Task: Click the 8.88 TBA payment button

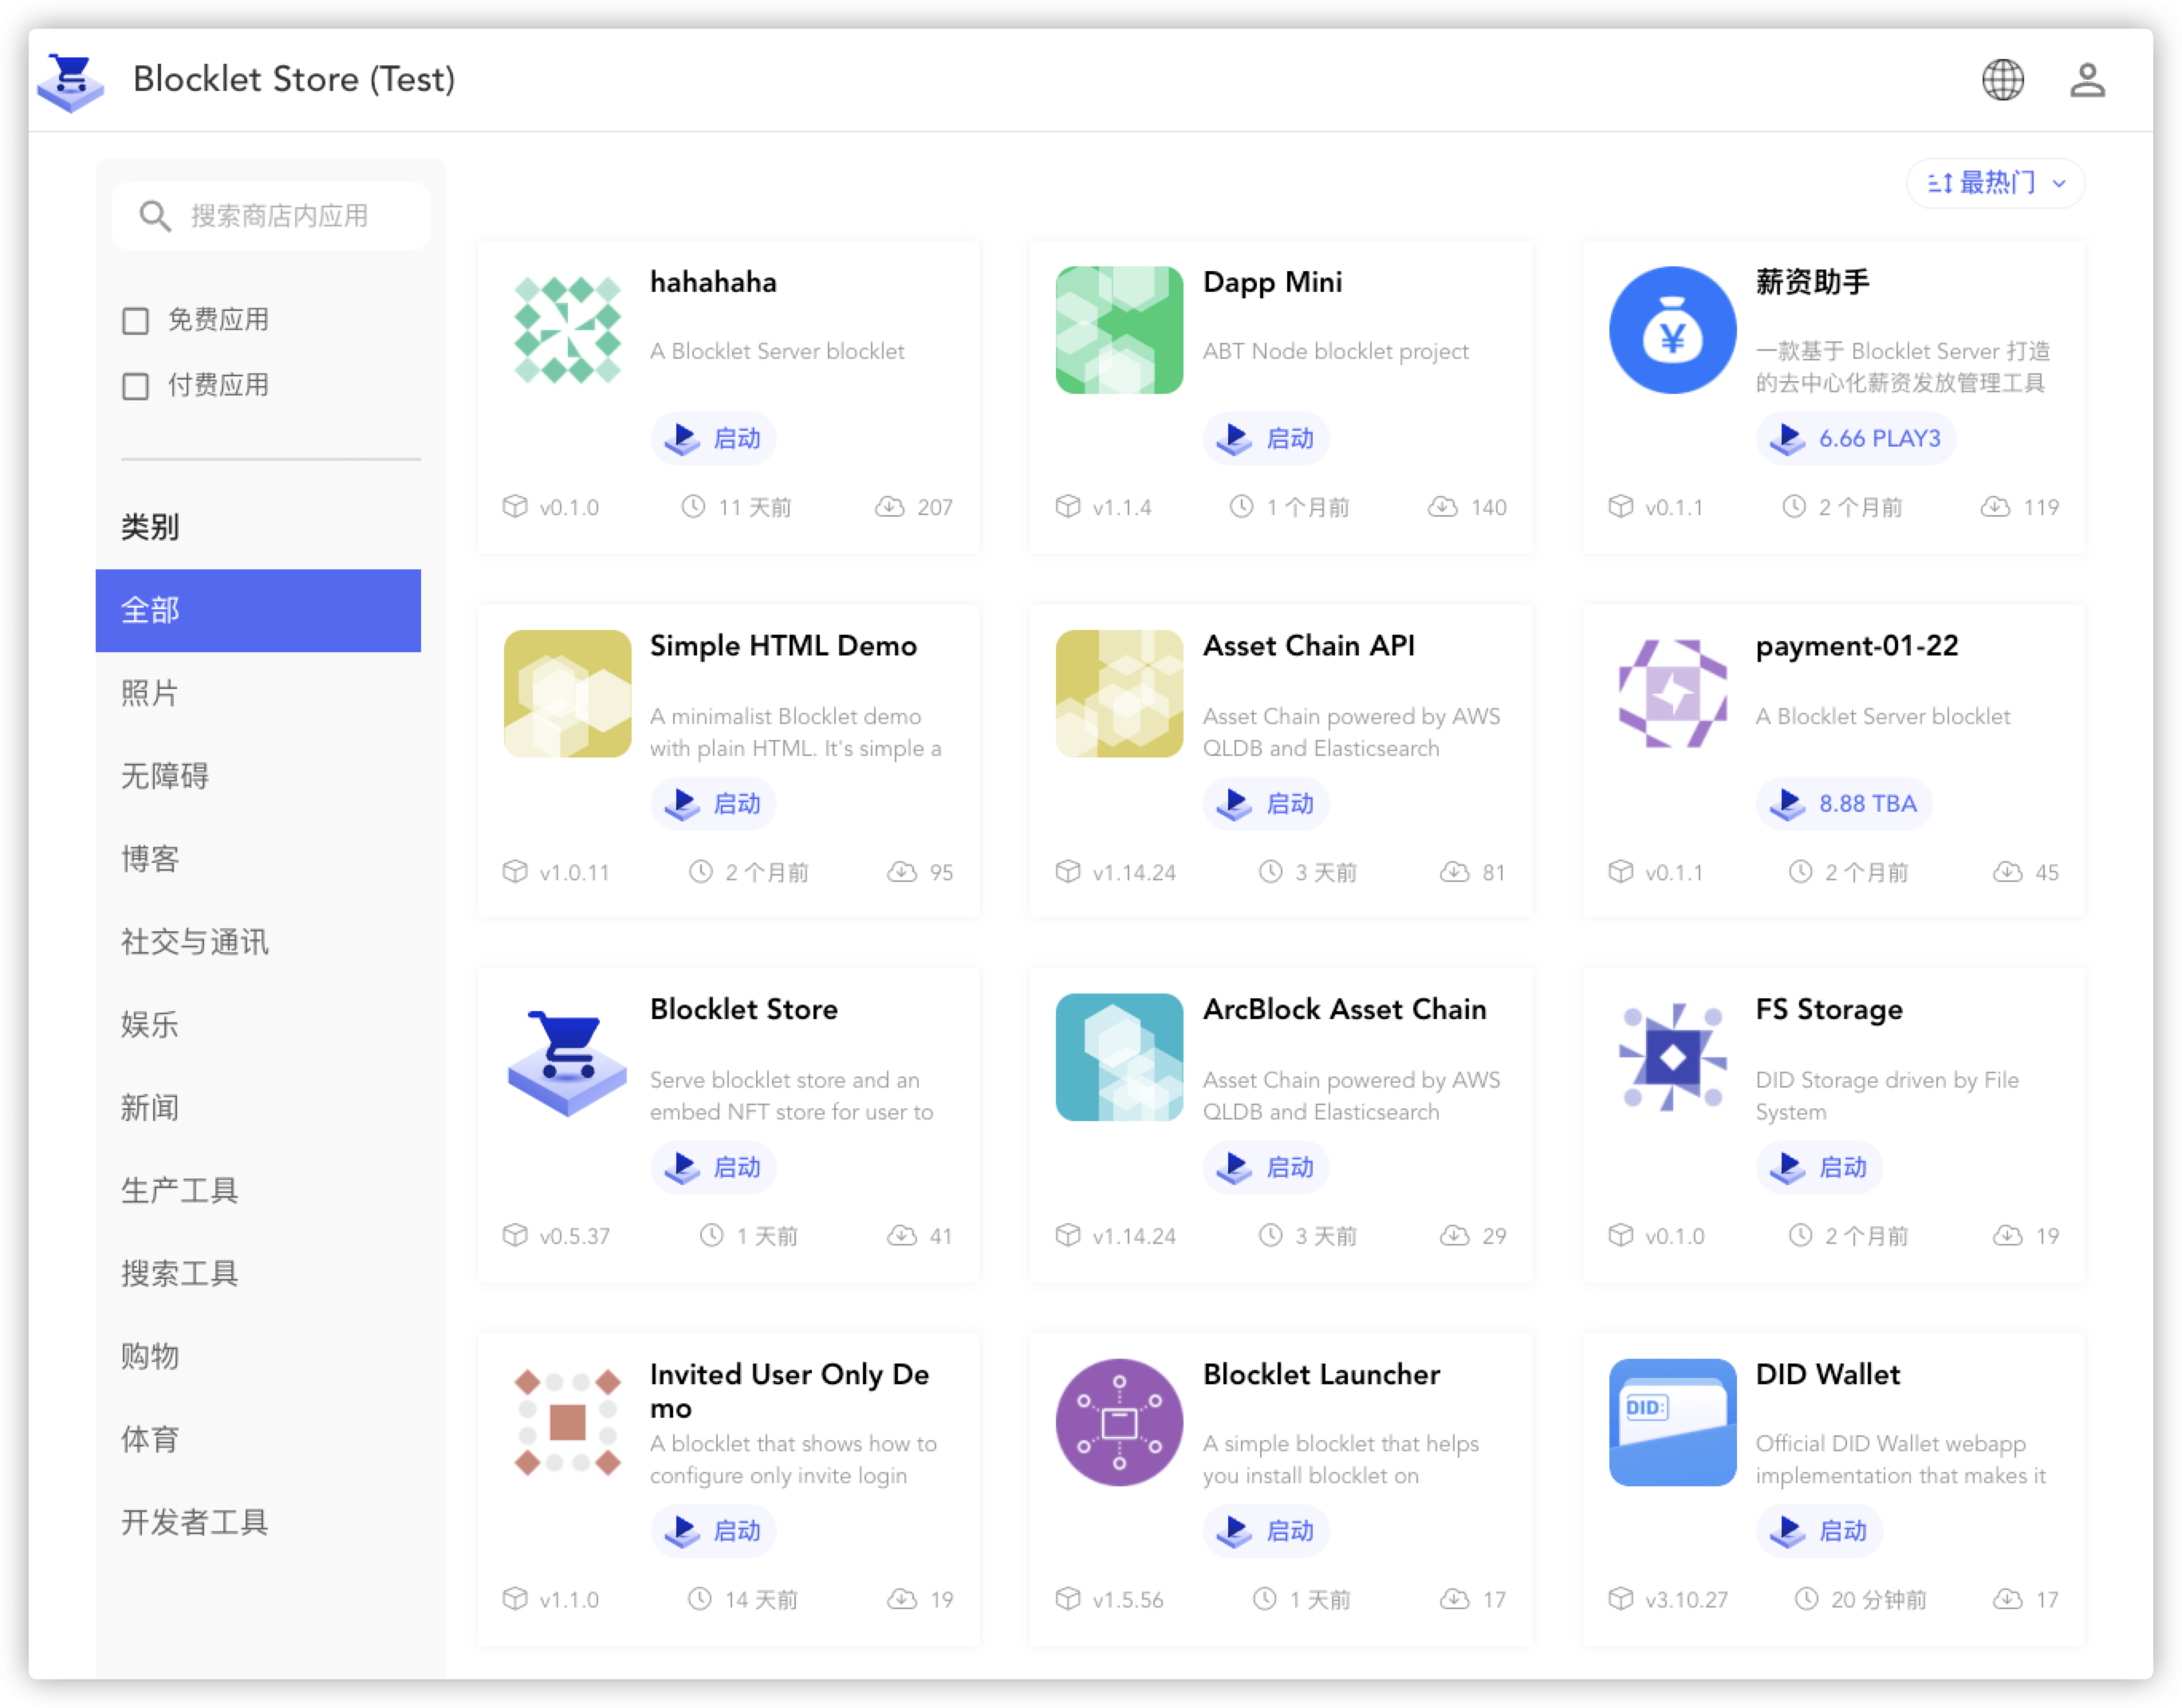Action: coord(1844,804)
